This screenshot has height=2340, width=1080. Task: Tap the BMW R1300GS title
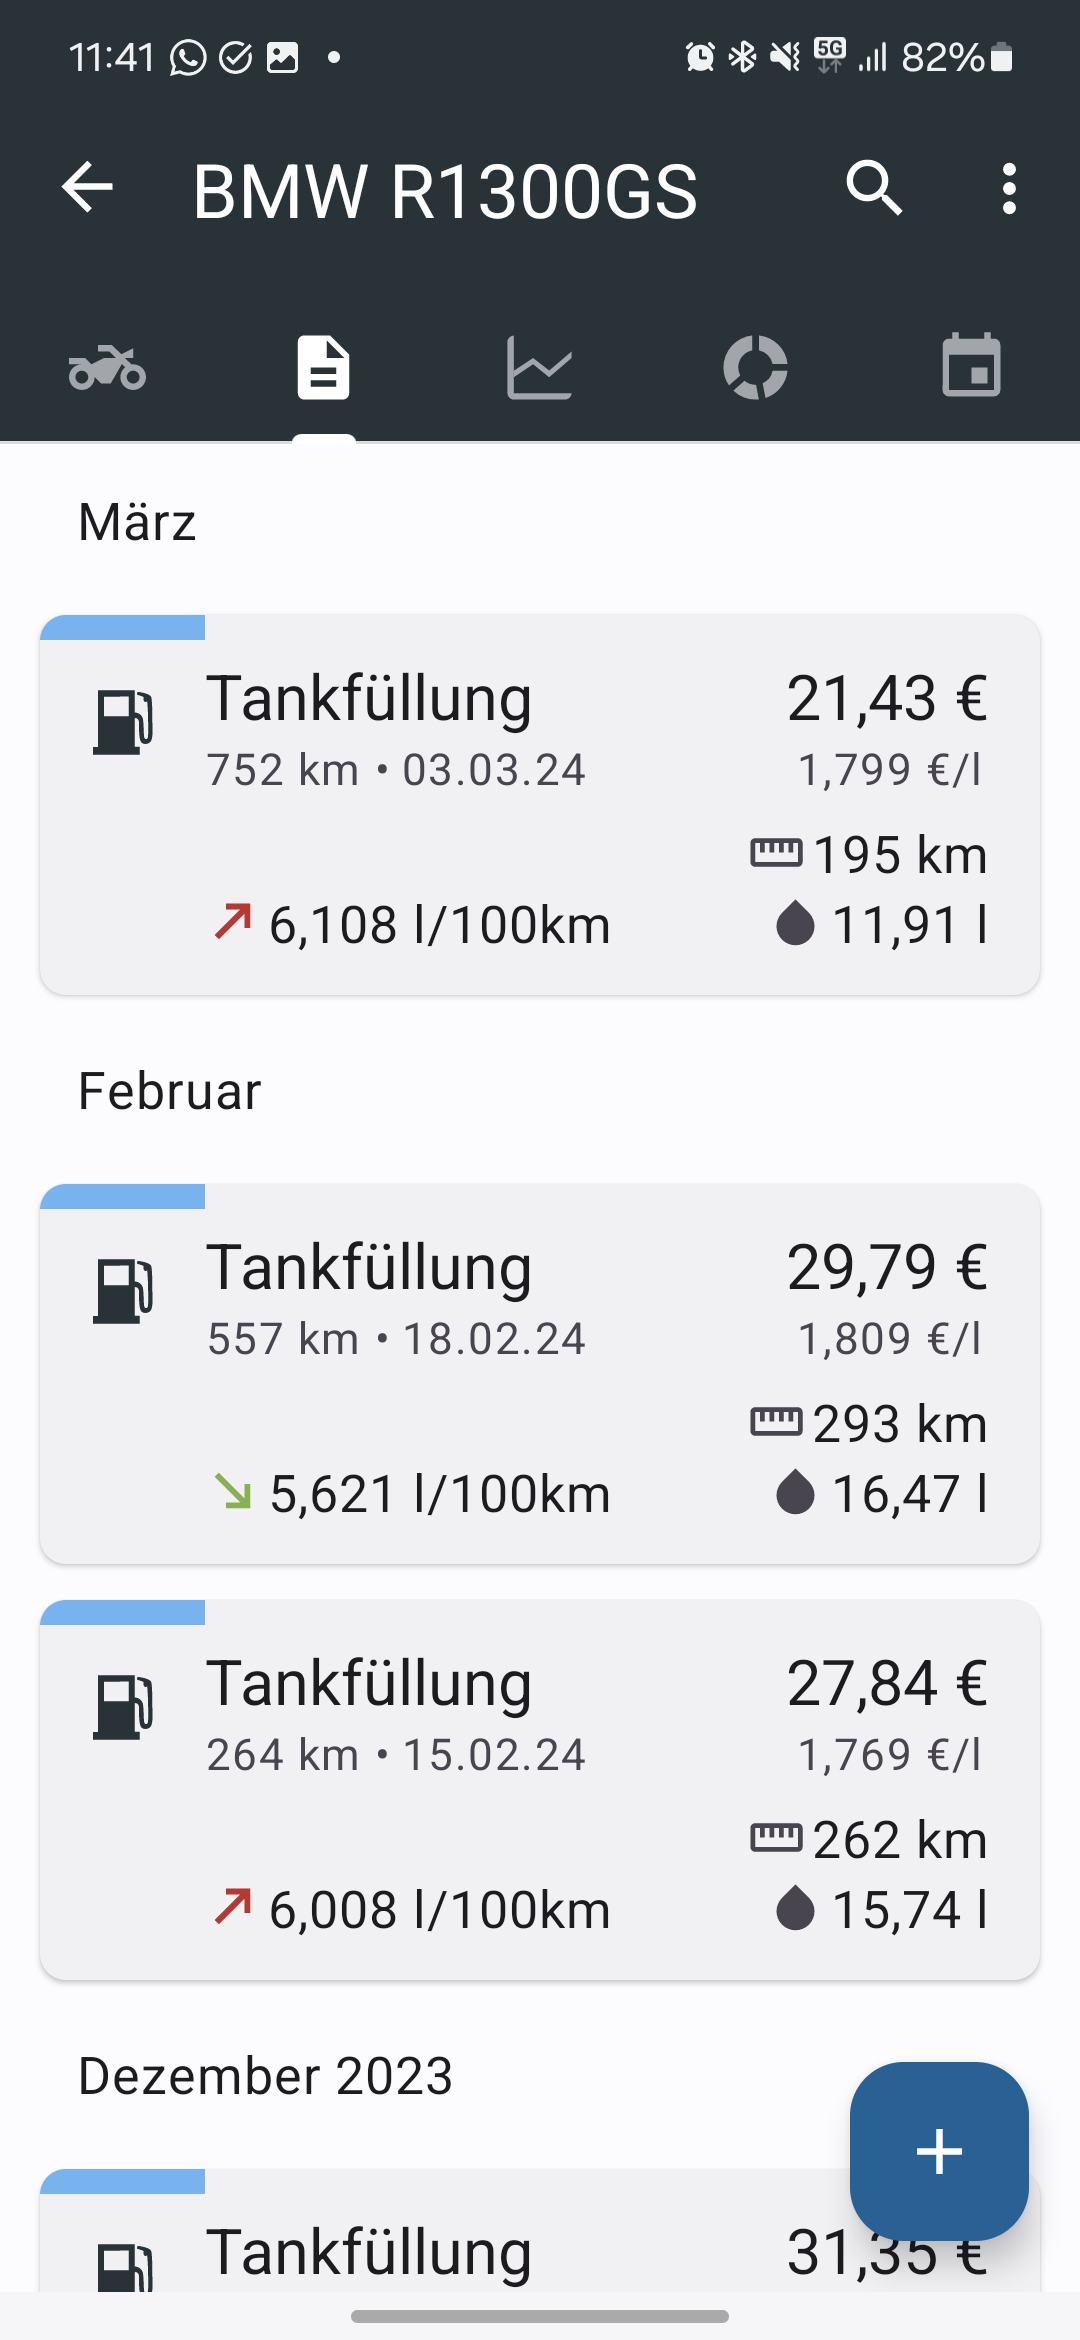445,190
